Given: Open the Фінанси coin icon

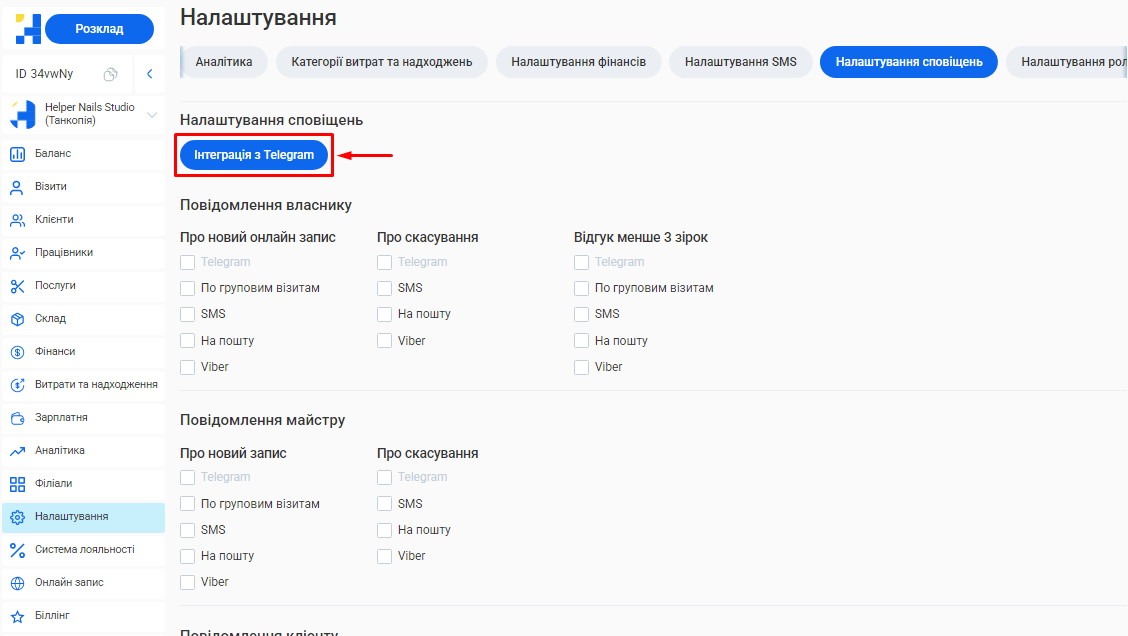Looking at the screenshot, I should [x=17, y=352].
